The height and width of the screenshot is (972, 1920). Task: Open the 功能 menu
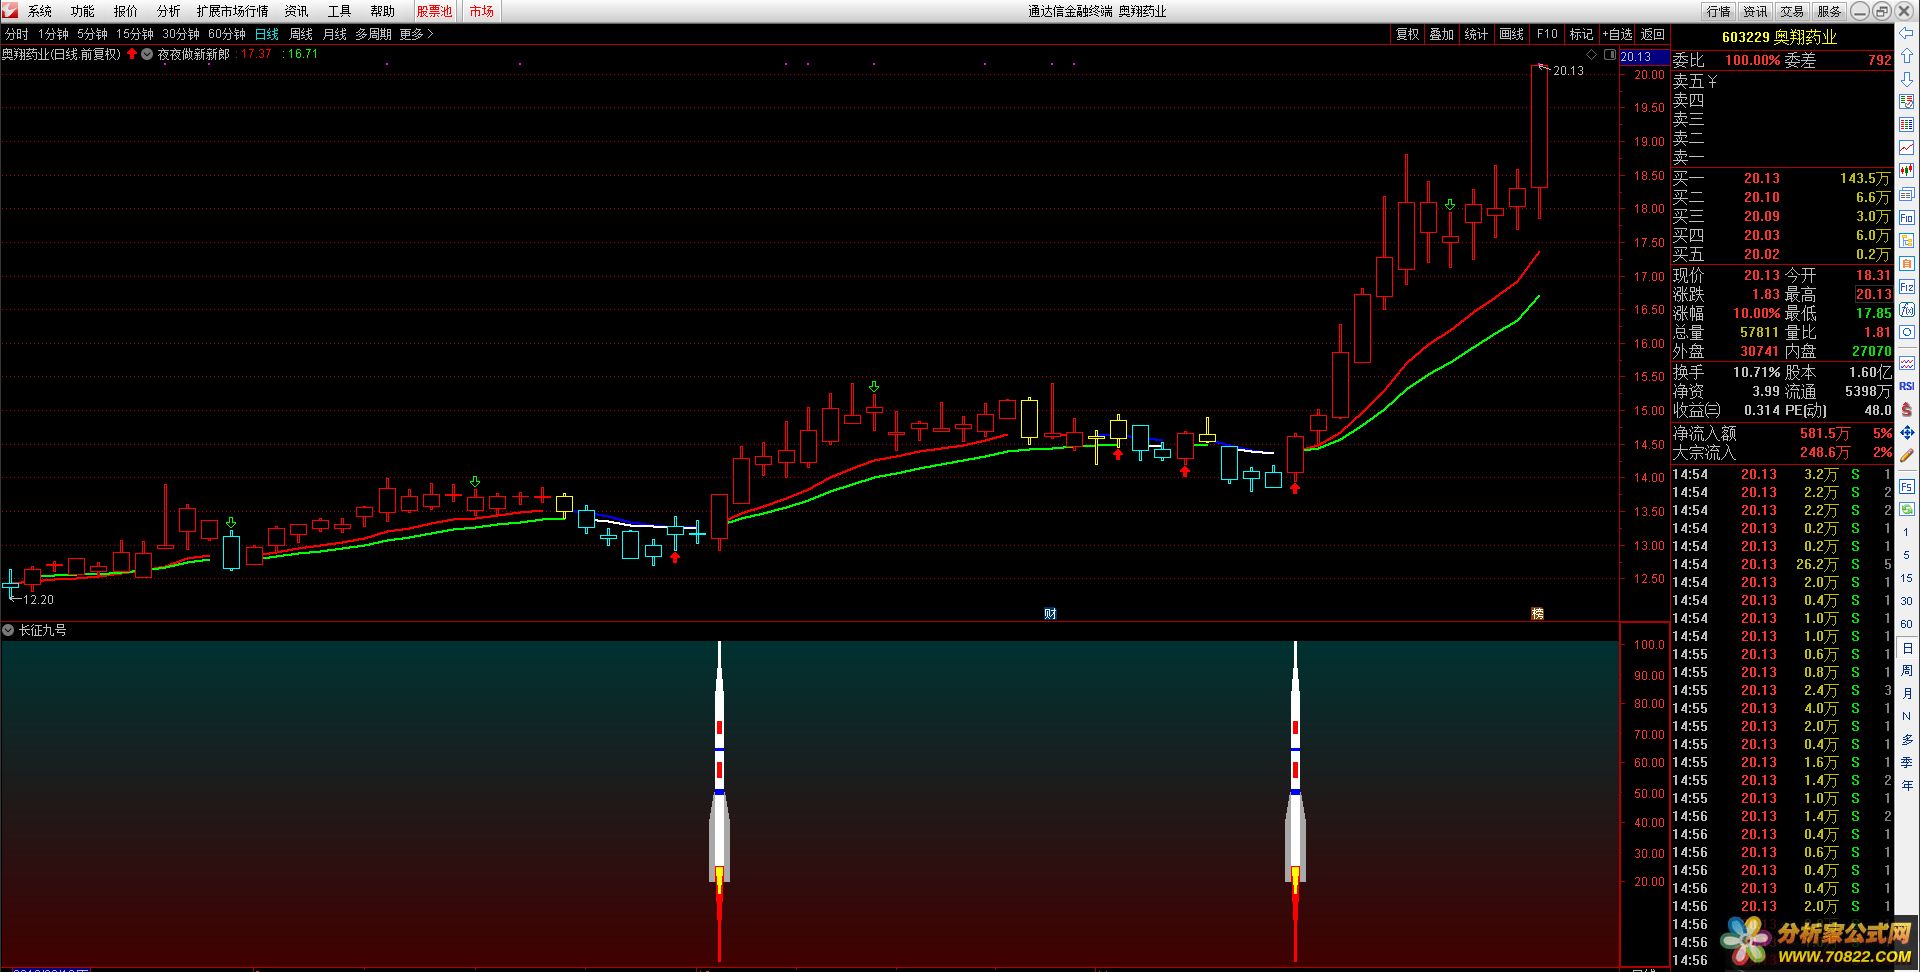coord(82,11)
